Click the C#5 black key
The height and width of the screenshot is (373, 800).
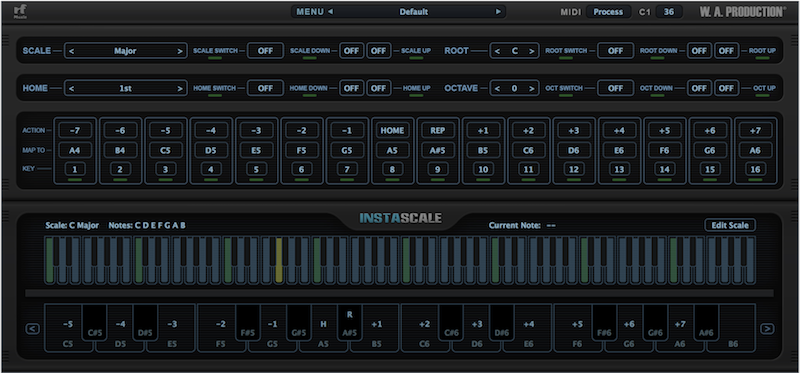point(94,323)
